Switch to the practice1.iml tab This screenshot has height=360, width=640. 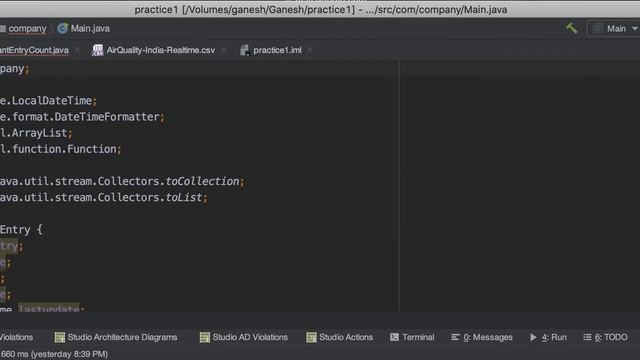277,50
